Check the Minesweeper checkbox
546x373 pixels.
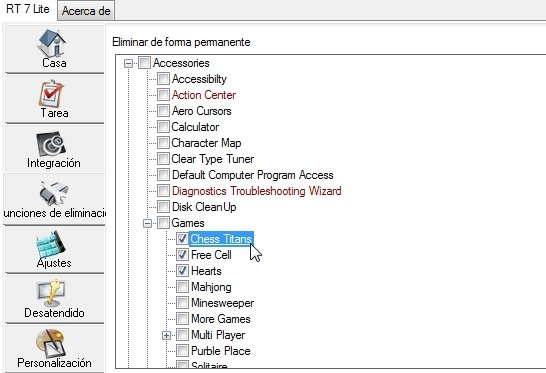182,303
